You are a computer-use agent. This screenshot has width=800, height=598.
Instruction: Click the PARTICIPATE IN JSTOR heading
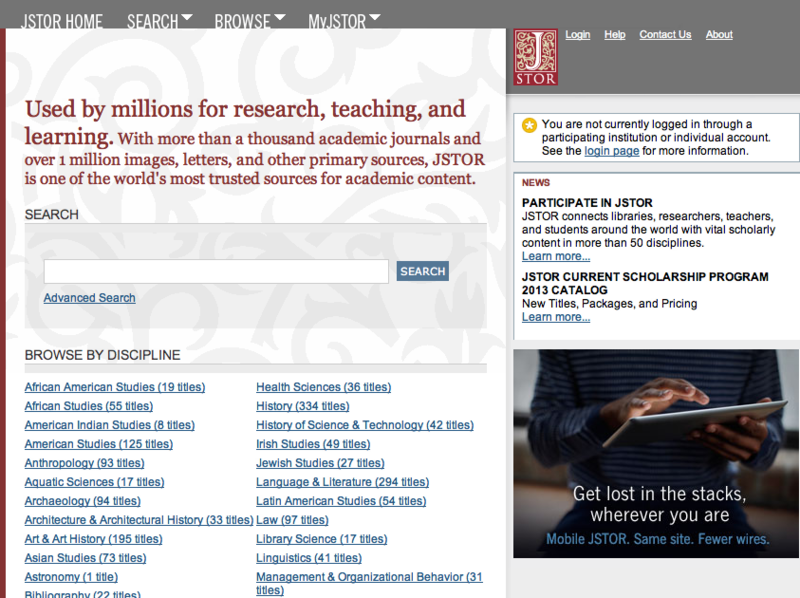point(587,203)
